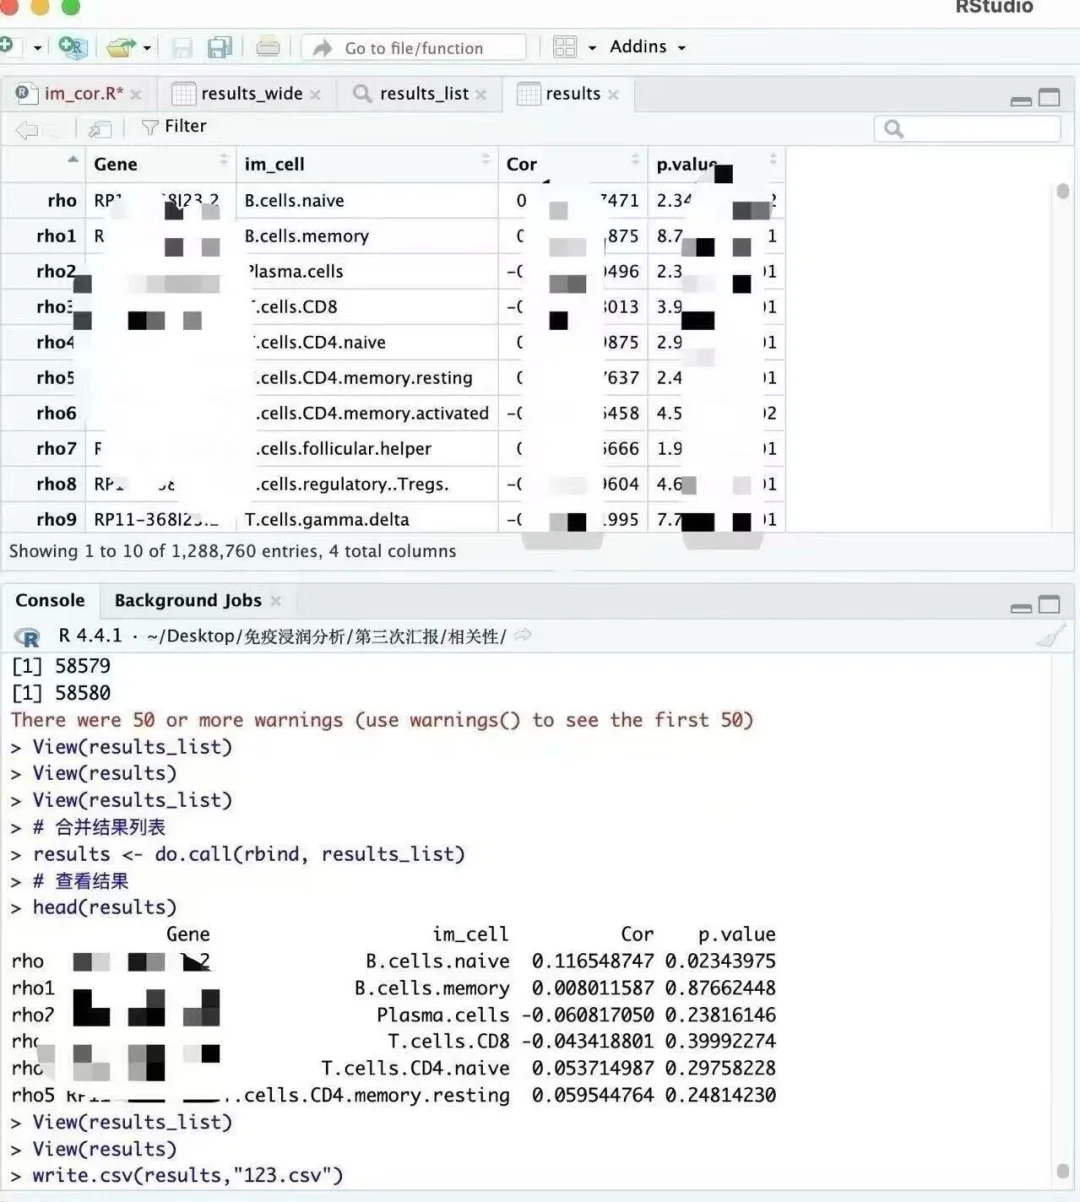Click the console vertical scrollbar thumb
1080x1202 pixels.
click(1062, 1170)
